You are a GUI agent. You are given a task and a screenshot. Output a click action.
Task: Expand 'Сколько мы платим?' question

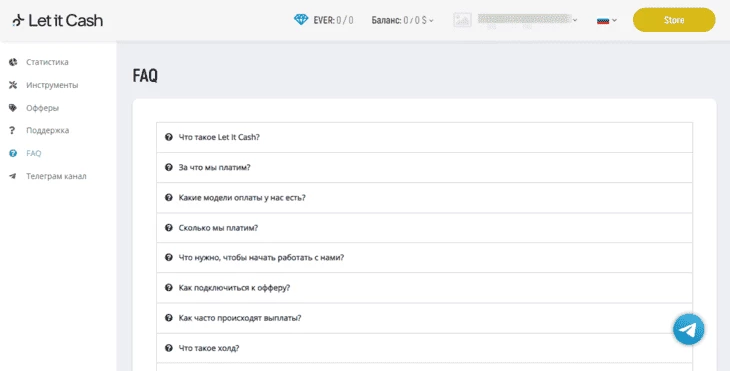424,228
